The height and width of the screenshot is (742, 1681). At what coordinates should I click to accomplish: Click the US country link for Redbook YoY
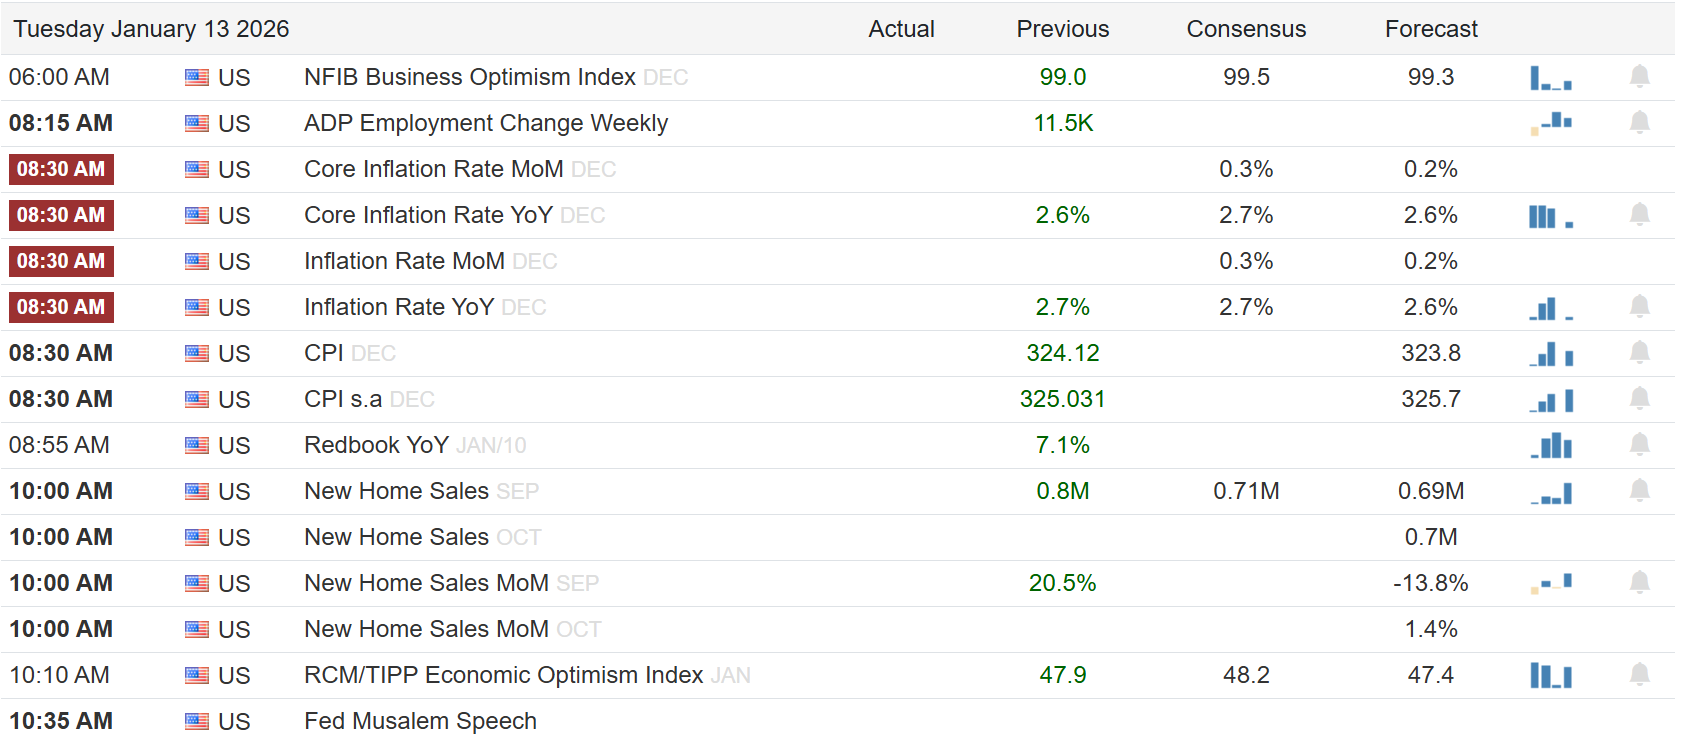pos(234,446)
